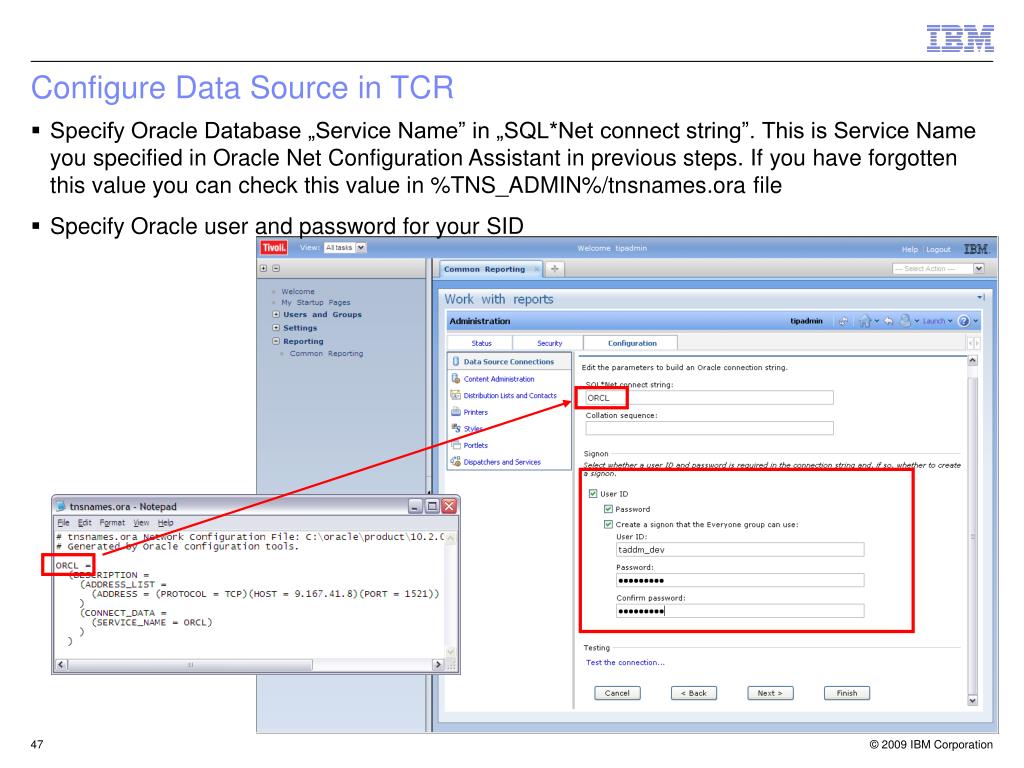The image size is (1024, 768).
Task: Open the Help icon dropdown arrow
Action: point(976,321)
